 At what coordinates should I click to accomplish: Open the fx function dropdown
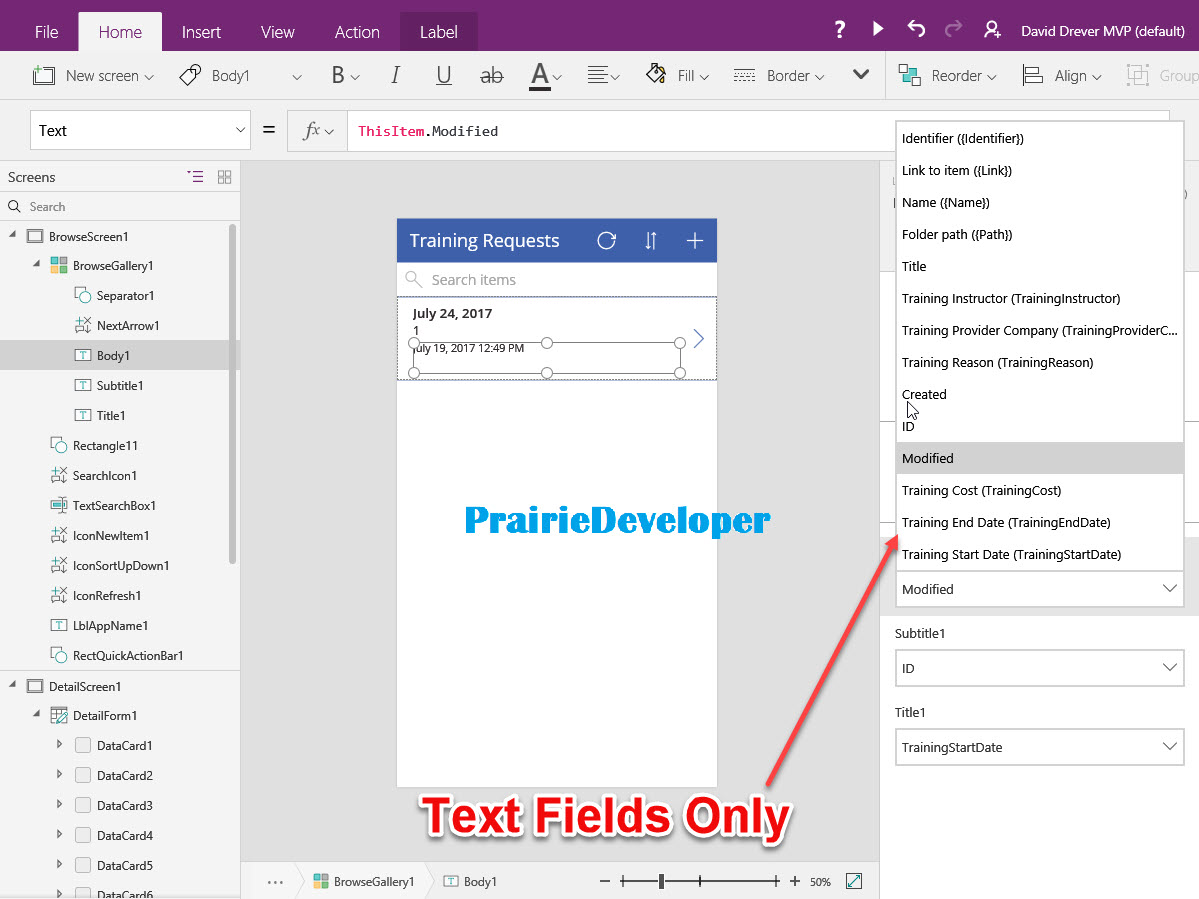tap(318, 131)
